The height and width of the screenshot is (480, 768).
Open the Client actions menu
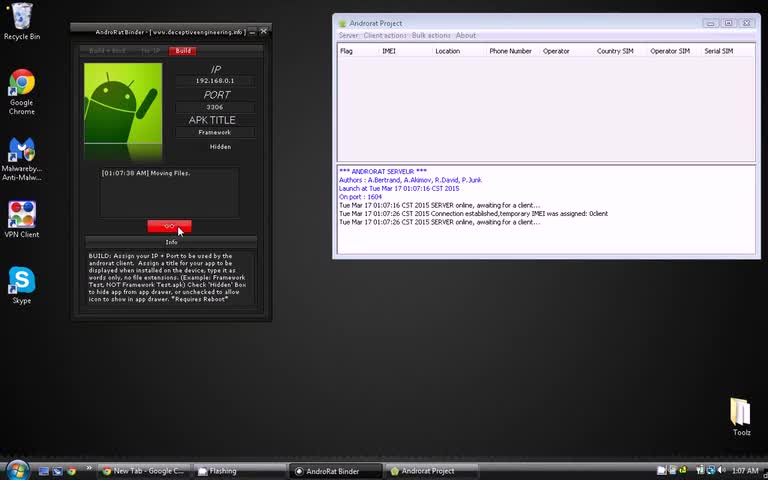tap(385, 35)
